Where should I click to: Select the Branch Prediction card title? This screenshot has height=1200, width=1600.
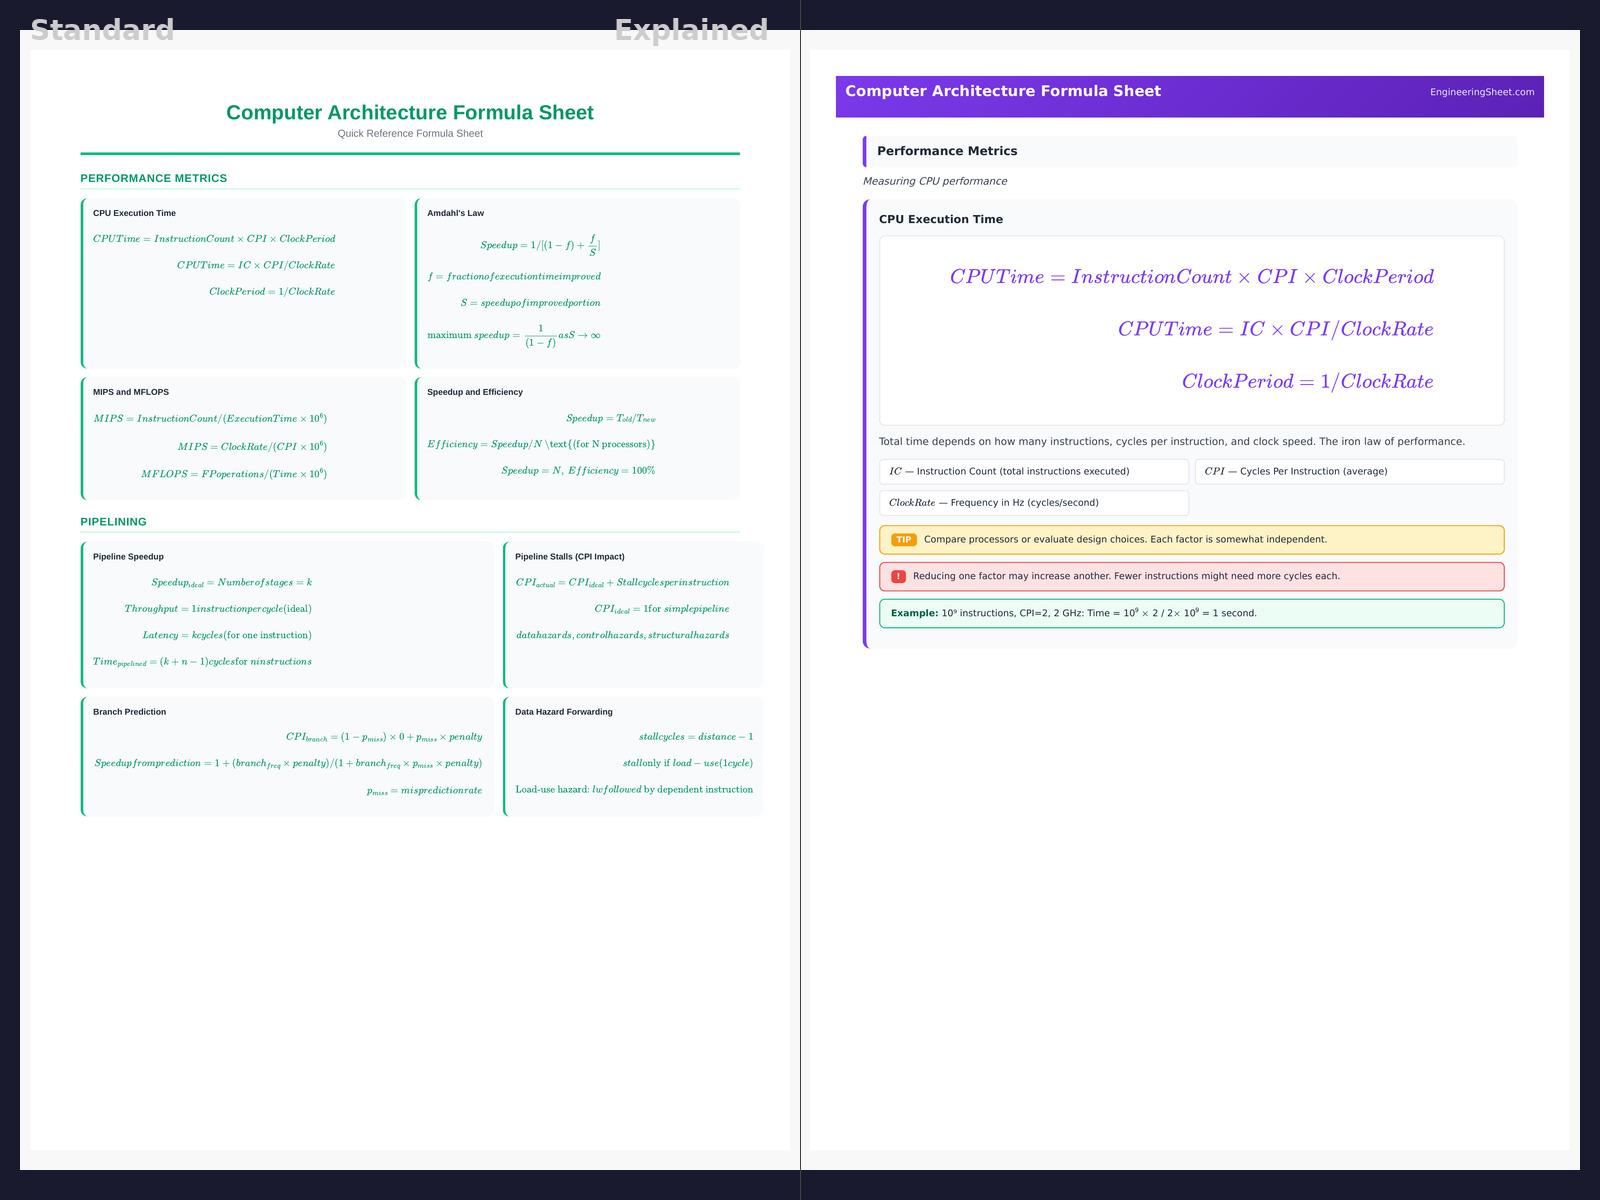[x=129, y=712]
